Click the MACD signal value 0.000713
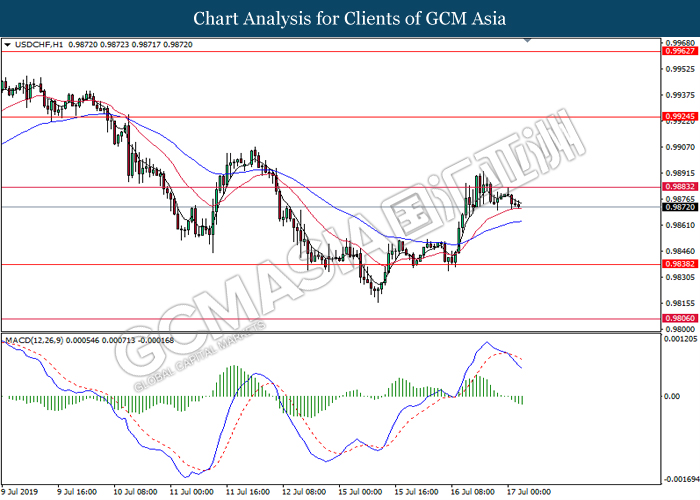The height and width of the screenshot is (500, 700). [x=118, y=341]
